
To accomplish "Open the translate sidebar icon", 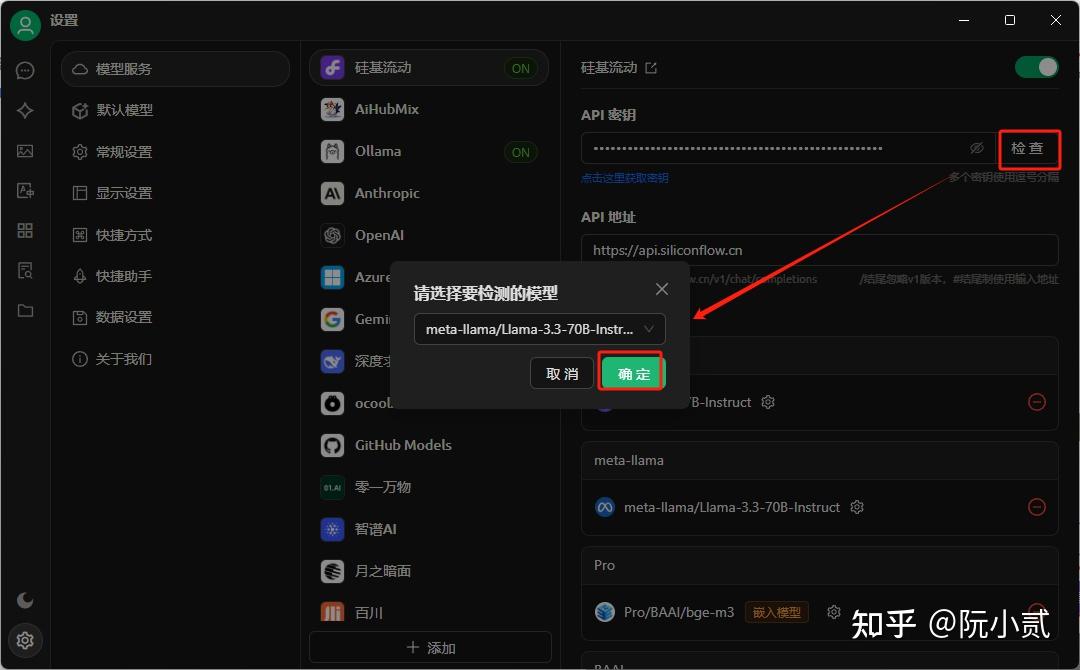I will coord(25,191).
